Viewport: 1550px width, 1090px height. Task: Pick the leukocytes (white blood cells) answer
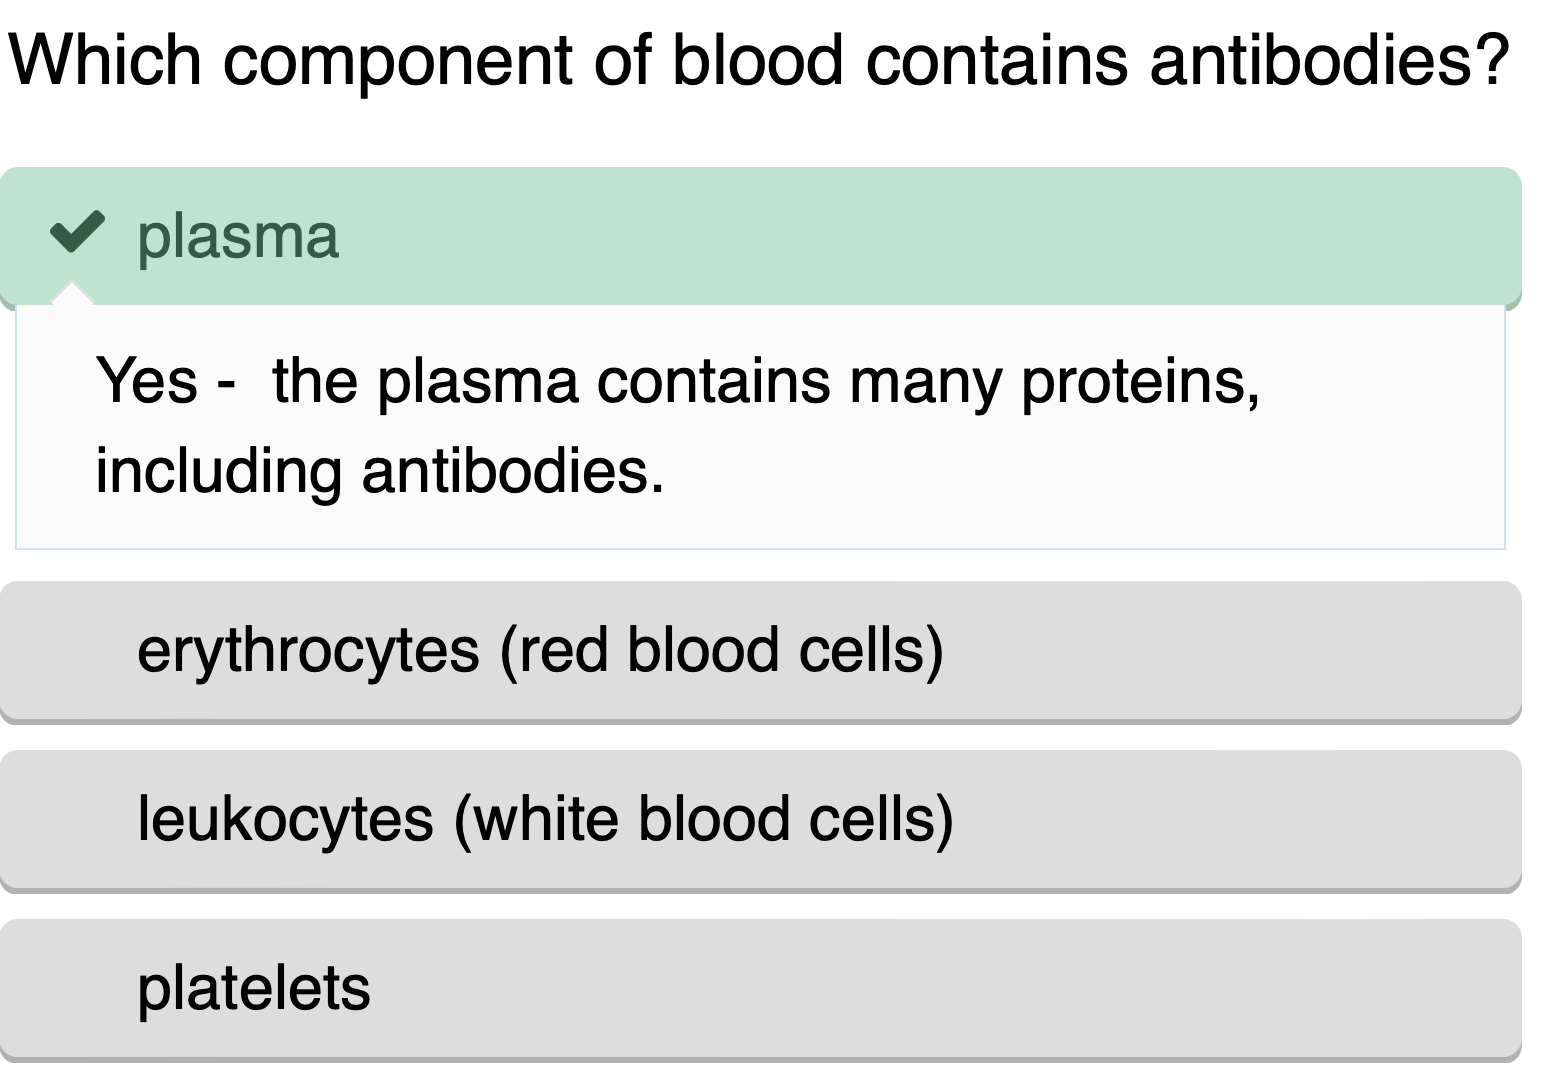pyautogui.click(x=760, y=819)
